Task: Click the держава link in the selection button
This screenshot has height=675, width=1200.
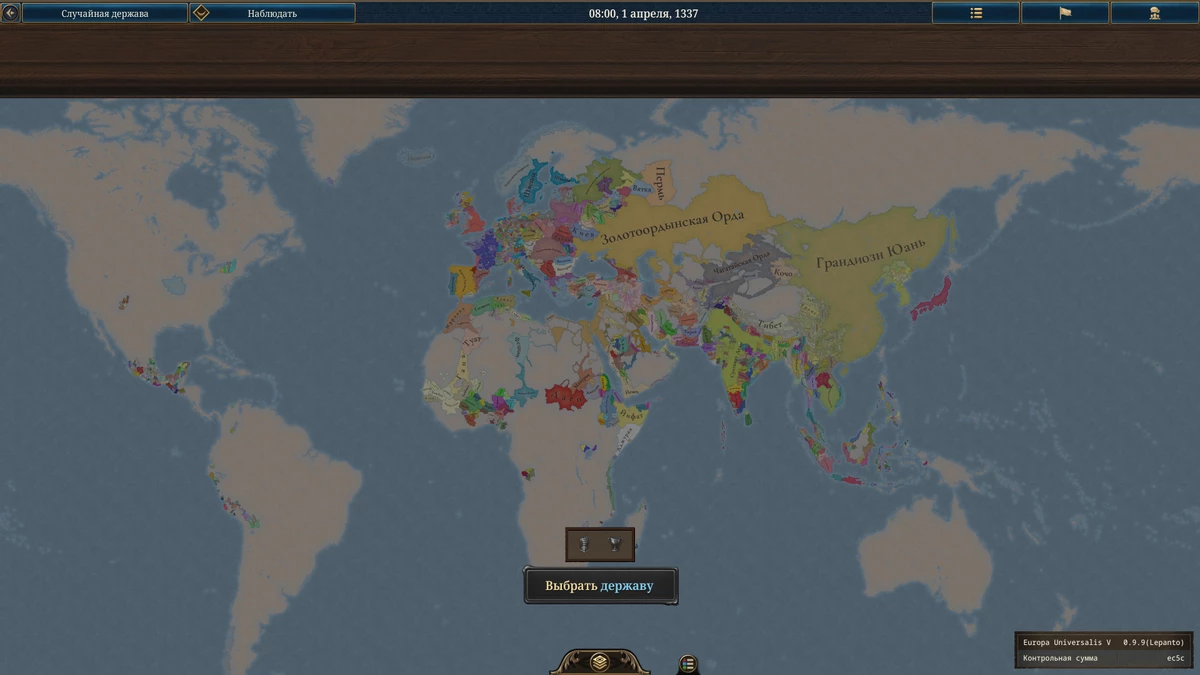Action: pos(628,584)
